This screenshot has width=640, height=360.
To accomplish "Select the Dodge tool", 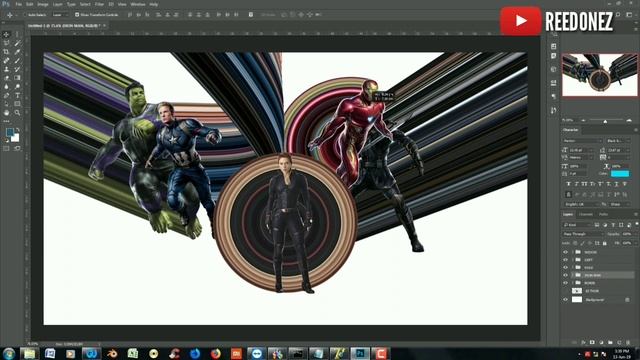I will tap(17, 87).
